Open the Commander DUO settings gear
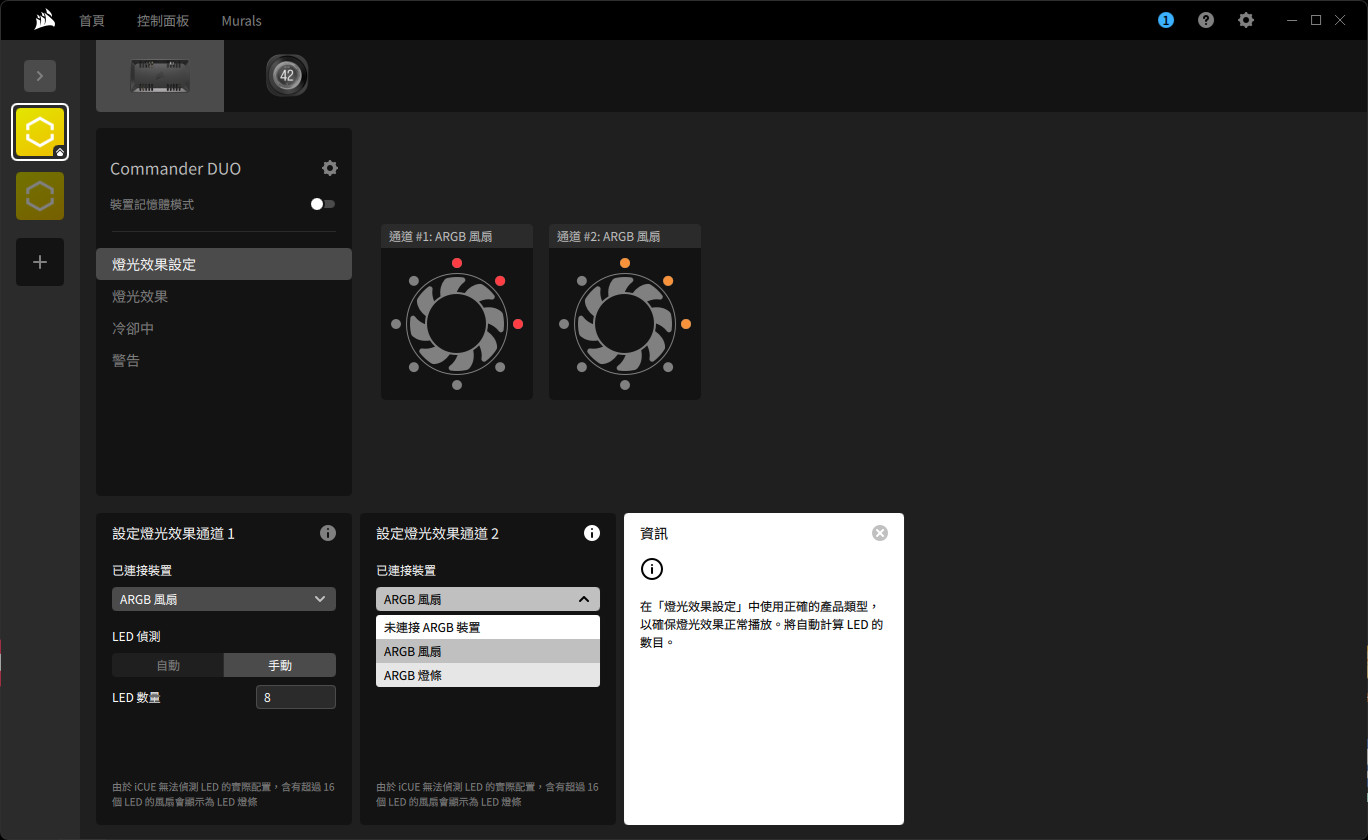Screen dimensions: 1368x840 (x=330, y=168)
